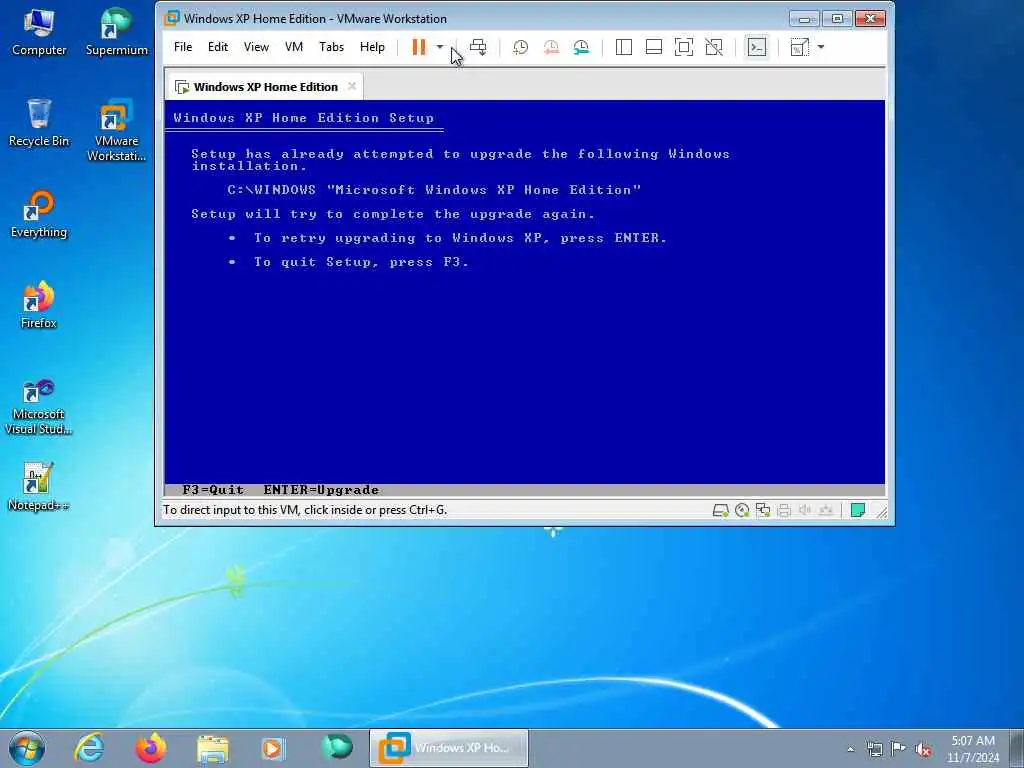The image size is (1024, 768).
Task: Open the Tabs menu
Action: tap(331, 47)
